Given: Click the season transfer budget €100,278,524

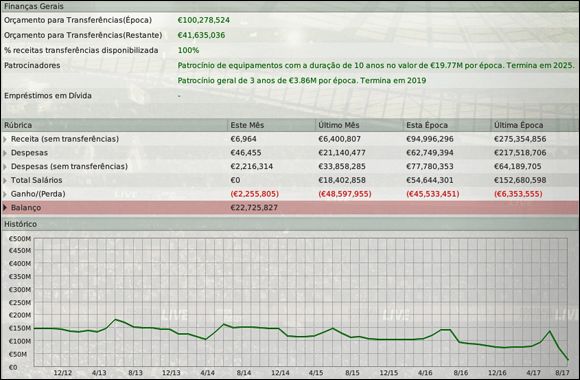Looking at the screenshot, I should (204, 20).
